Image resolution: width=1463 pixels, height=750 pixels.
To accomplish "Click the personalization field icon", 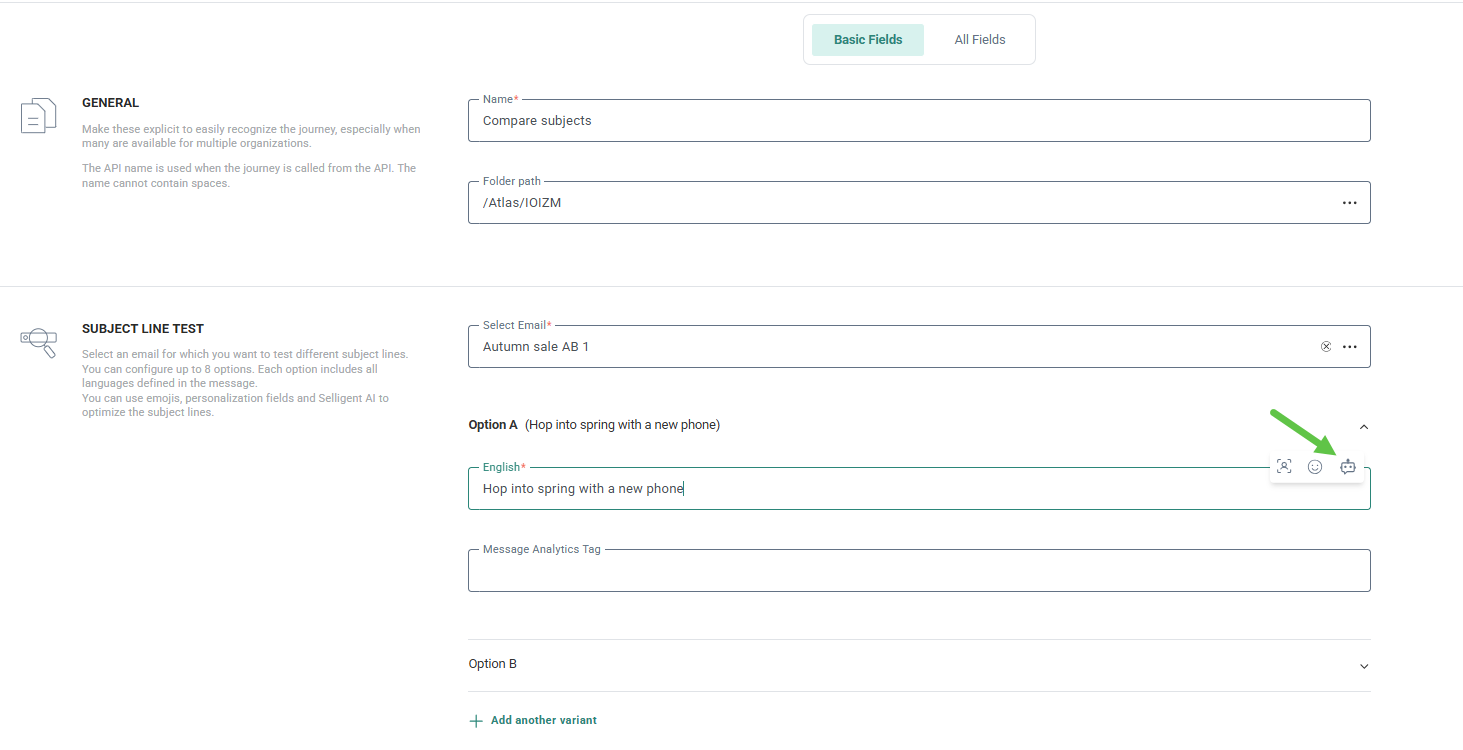I will click(x=1284, y=466).
